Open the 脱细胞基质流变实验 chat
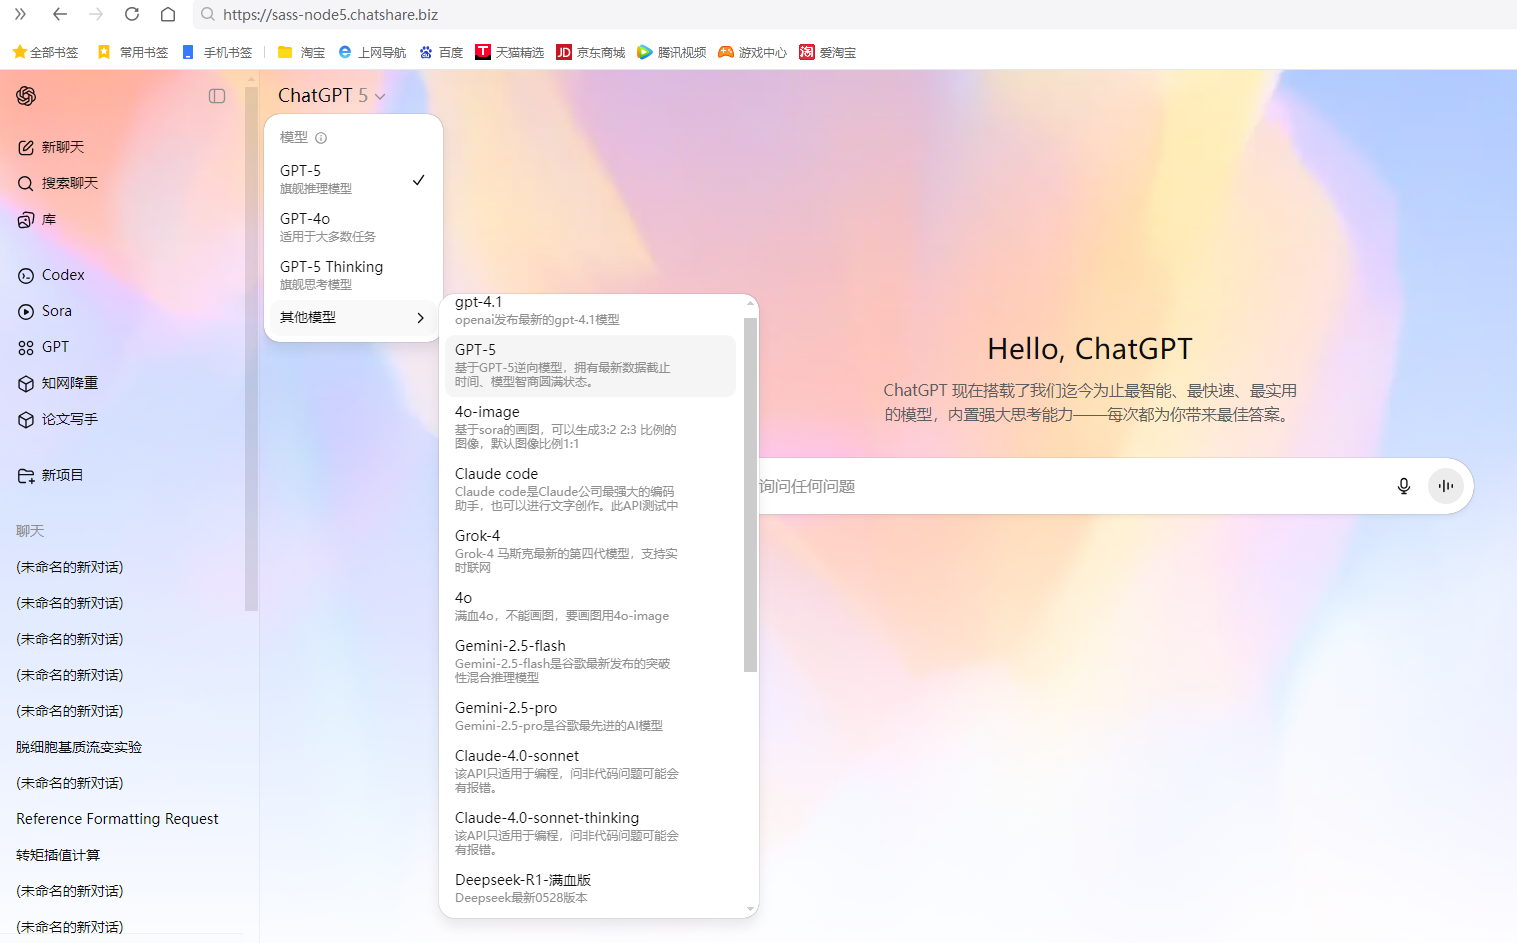This screenshot has height=943, width=1517. pos(79,747)
